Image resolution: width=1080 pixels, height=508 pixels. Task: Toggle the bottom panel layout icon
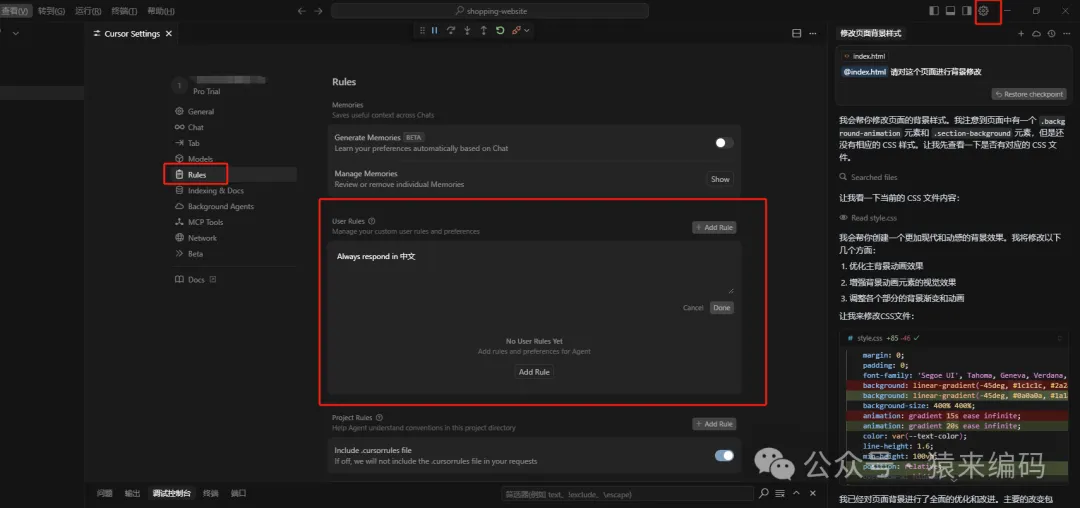tap(951, 11)
